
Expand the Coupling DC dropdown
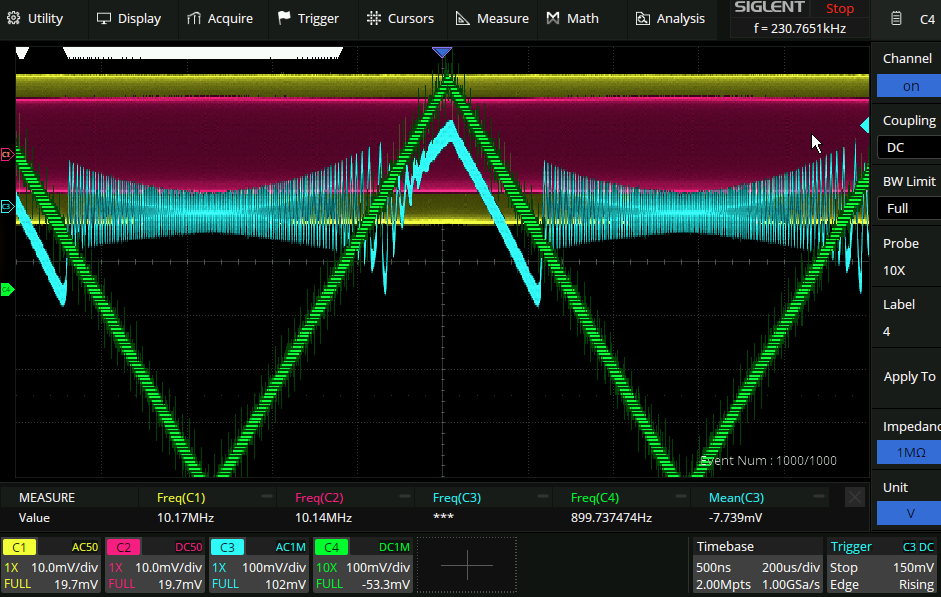909,147
